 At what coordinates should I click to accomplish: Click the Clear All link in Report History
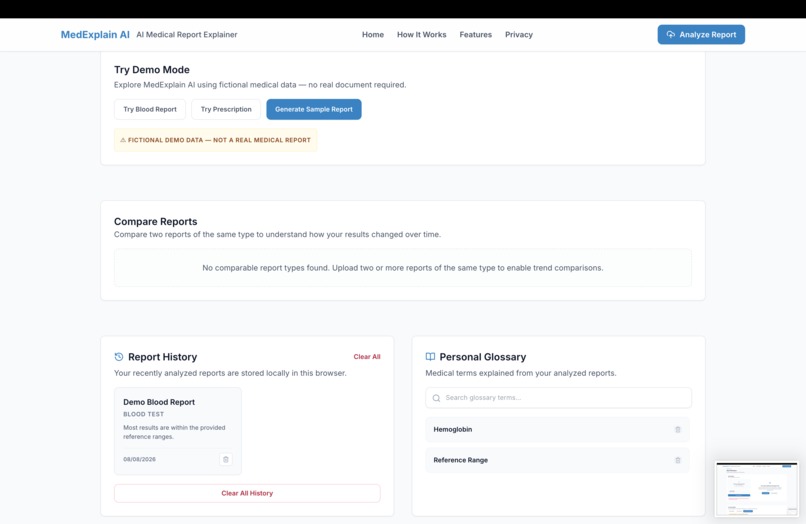[367, 356]
